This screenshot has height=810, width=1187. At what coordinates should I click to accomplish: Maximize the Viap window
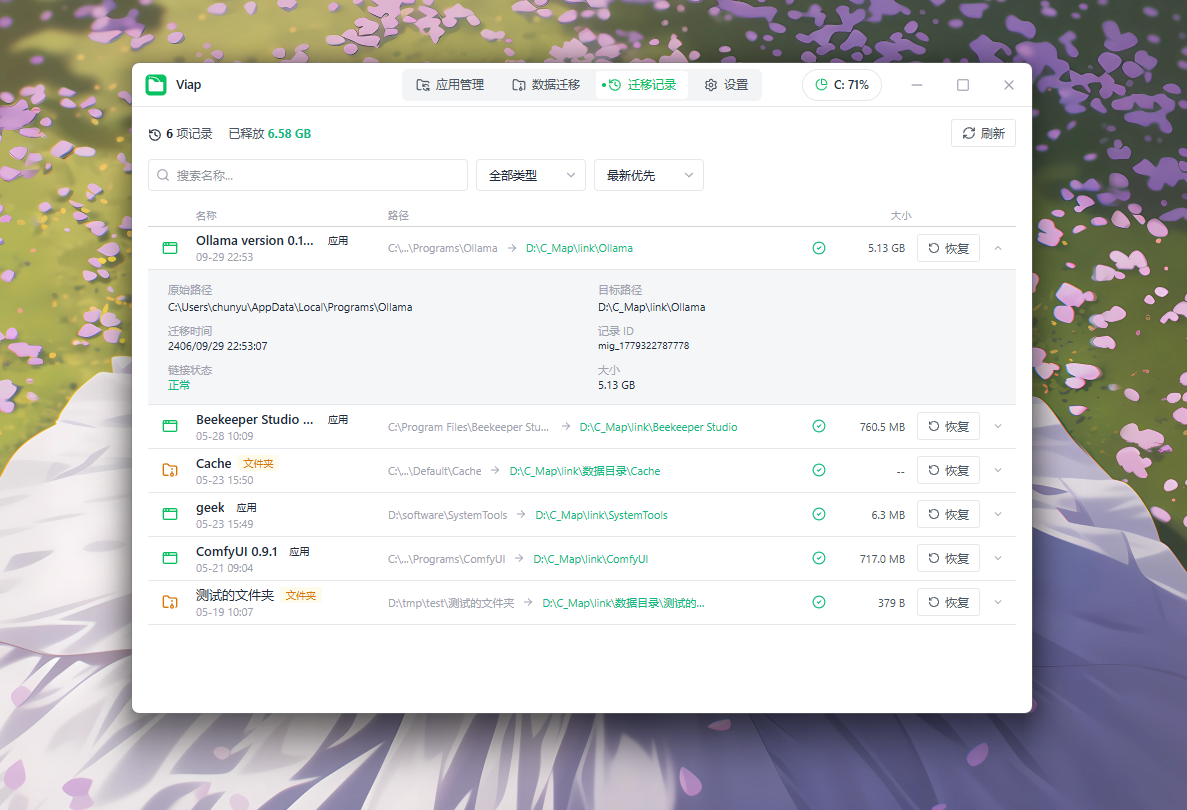pos(963,85)
